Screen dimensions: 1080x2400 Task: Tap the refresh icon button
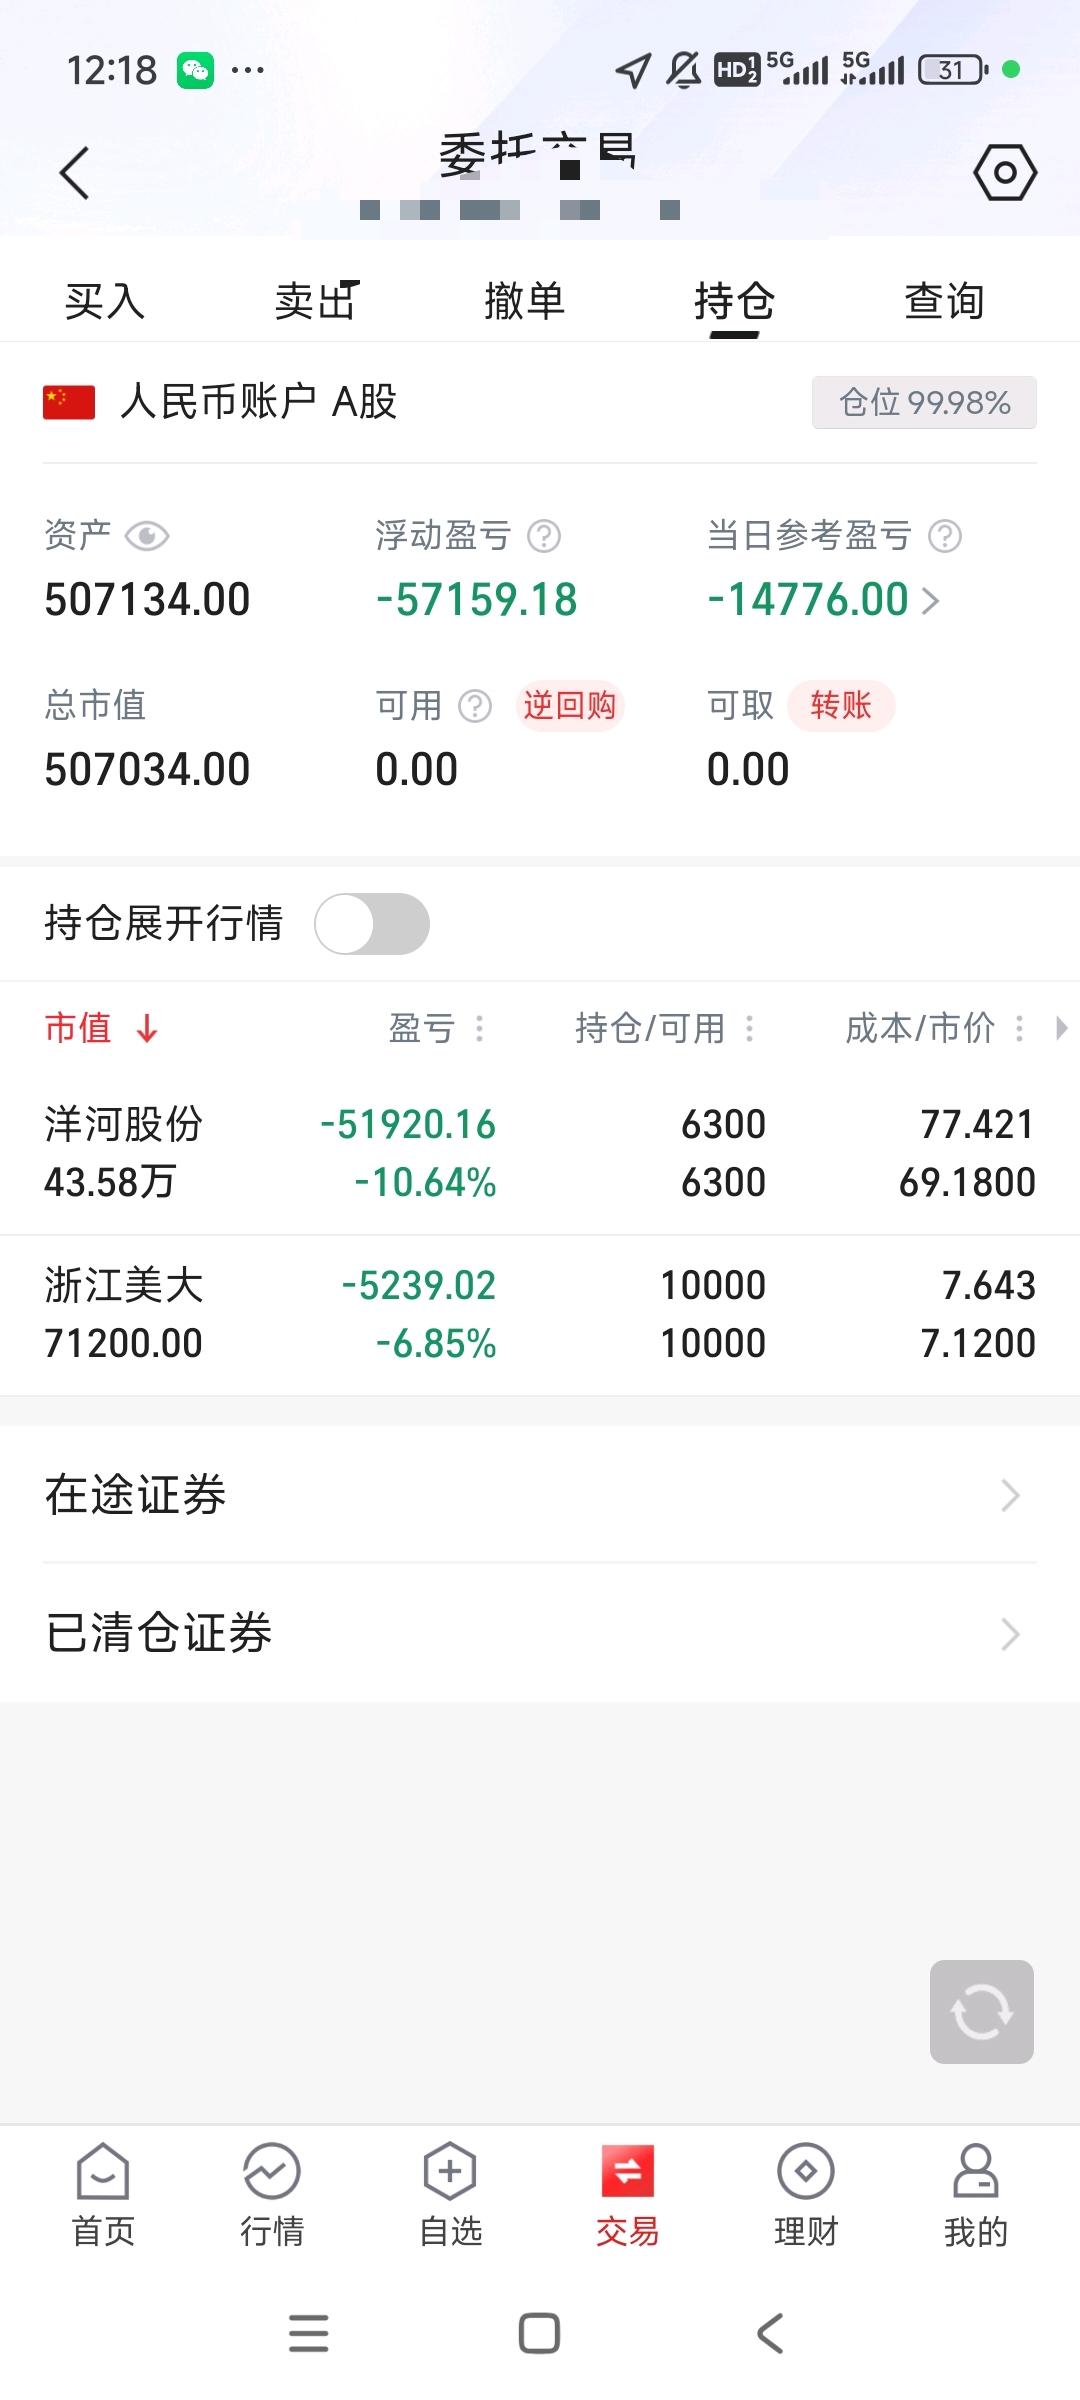pyautogui.click(x=981, y=2011)
